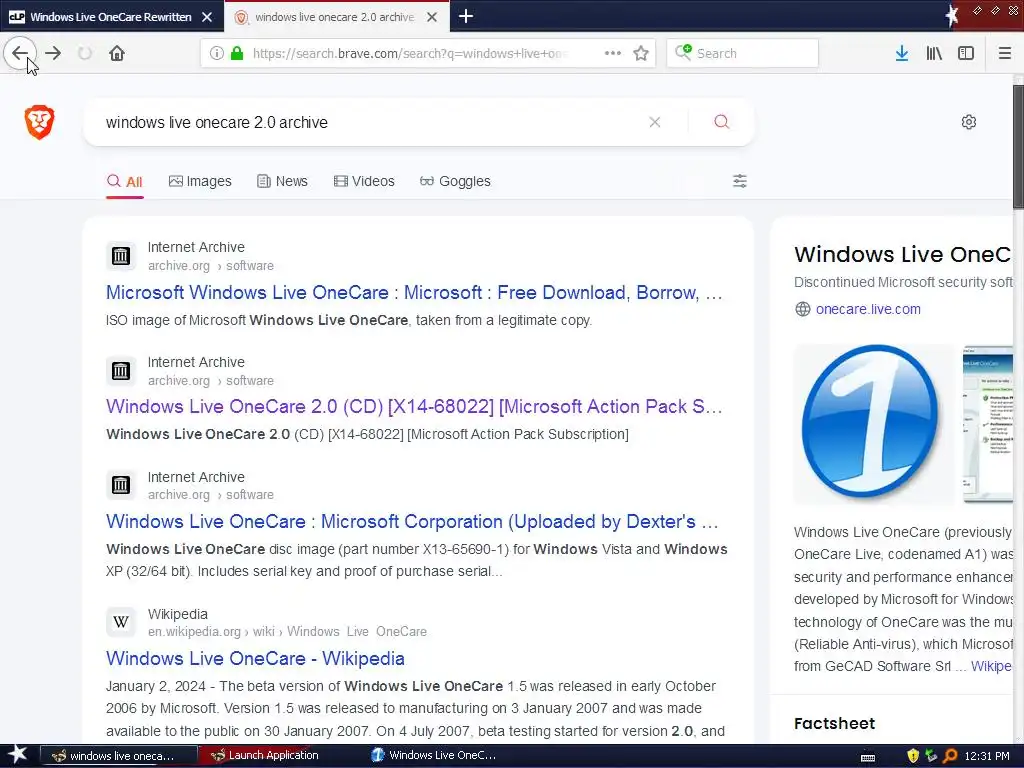Open page actions three-dot menu
The width and height of the screenshot is (1024, 768).
tap(613, 53)
